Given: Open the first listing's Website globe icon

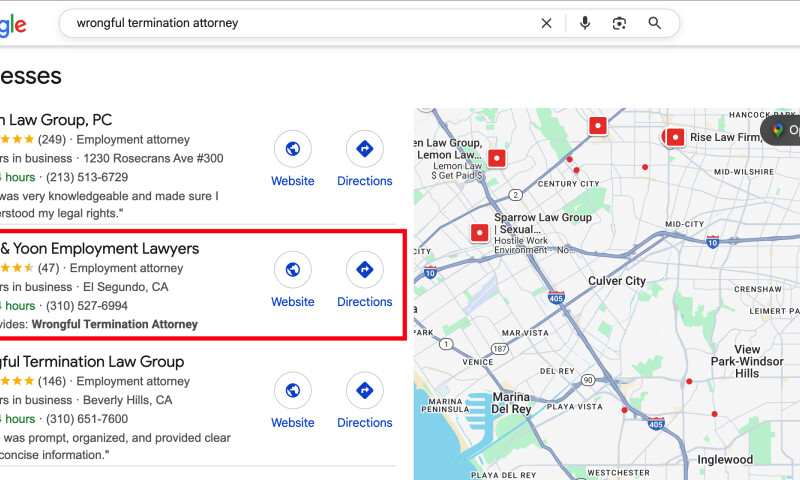Looking at the screenshot, I should click(x=292, y=149).
